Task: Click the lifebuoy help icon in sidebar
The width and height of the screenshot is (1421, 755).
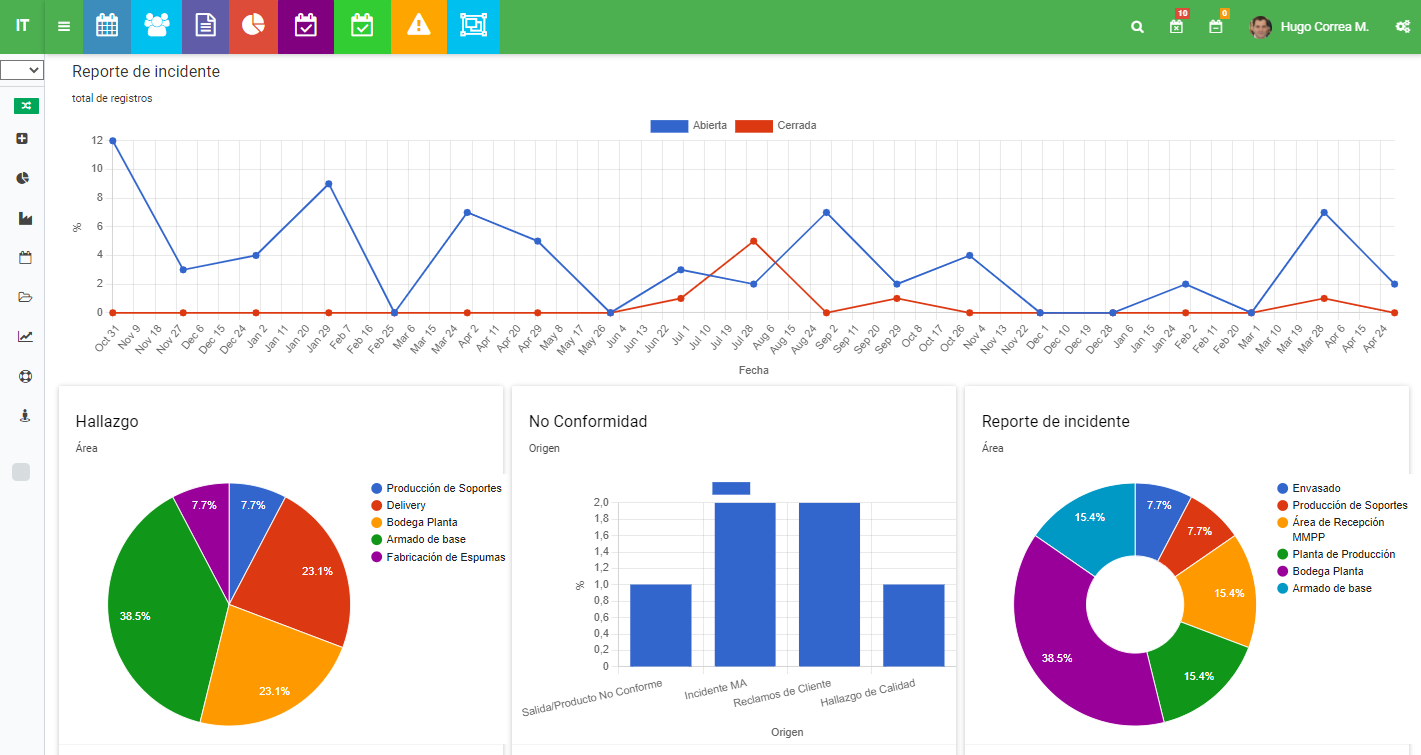Action: 25,376
